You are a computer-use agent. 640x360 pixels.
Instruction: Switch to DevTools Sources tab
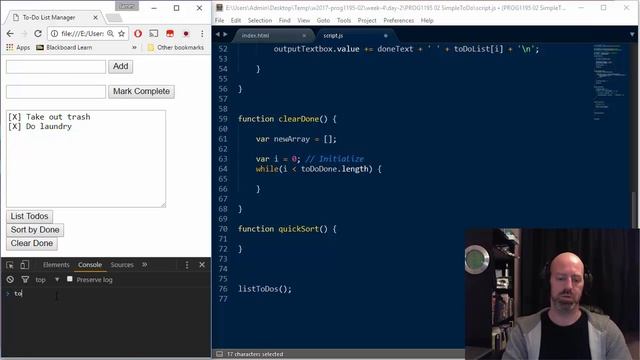point(122,265)
